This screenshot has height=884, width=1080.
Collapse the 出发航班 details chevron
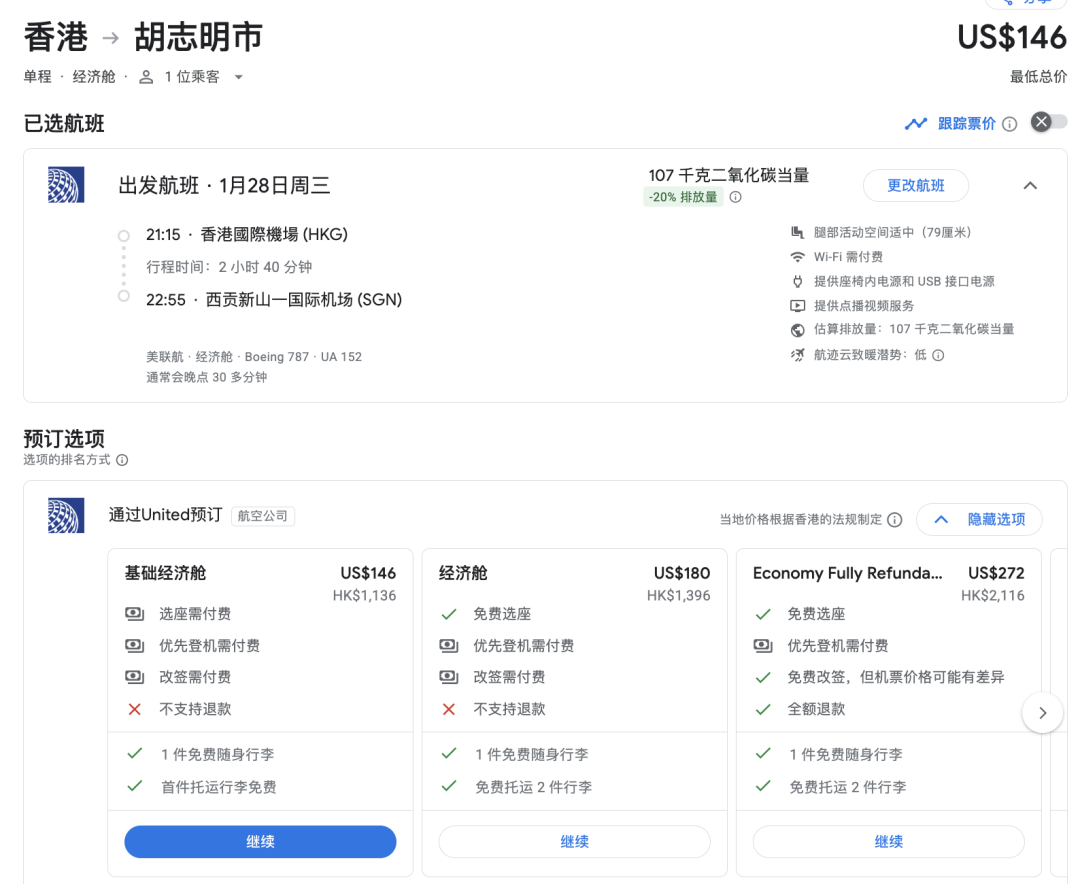(x=1030, y=186)
